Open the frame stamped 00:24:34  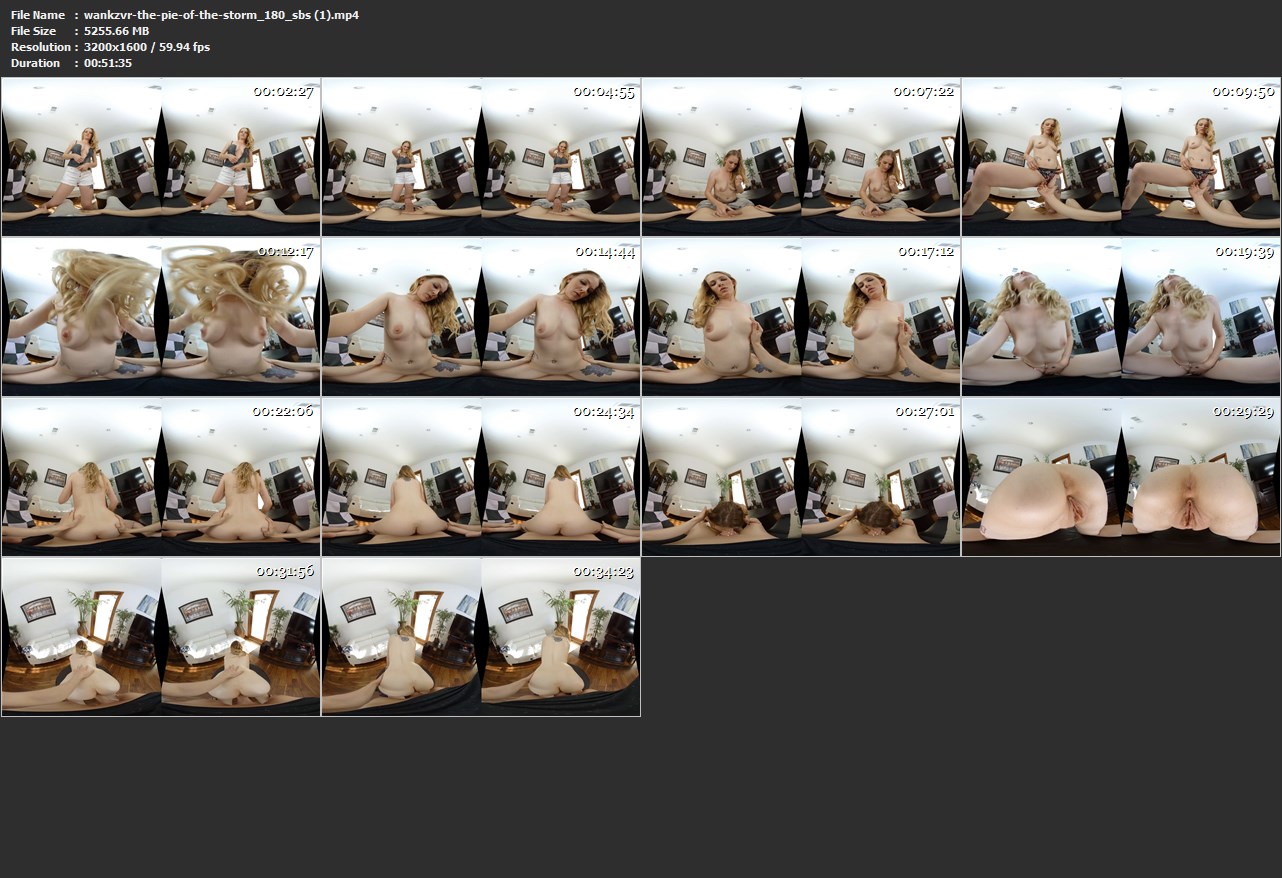(x=481, y=477)
